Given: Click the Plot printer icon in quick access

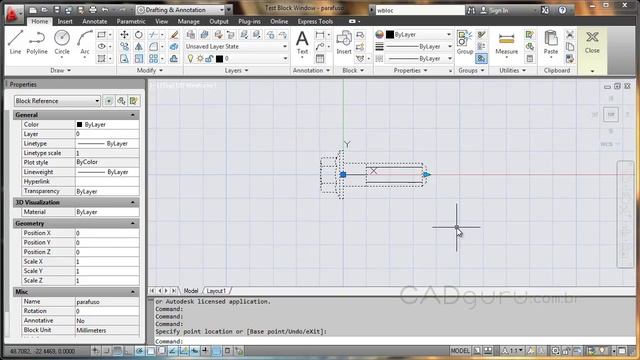Looking at the screenshot, I should pos(93,9).
